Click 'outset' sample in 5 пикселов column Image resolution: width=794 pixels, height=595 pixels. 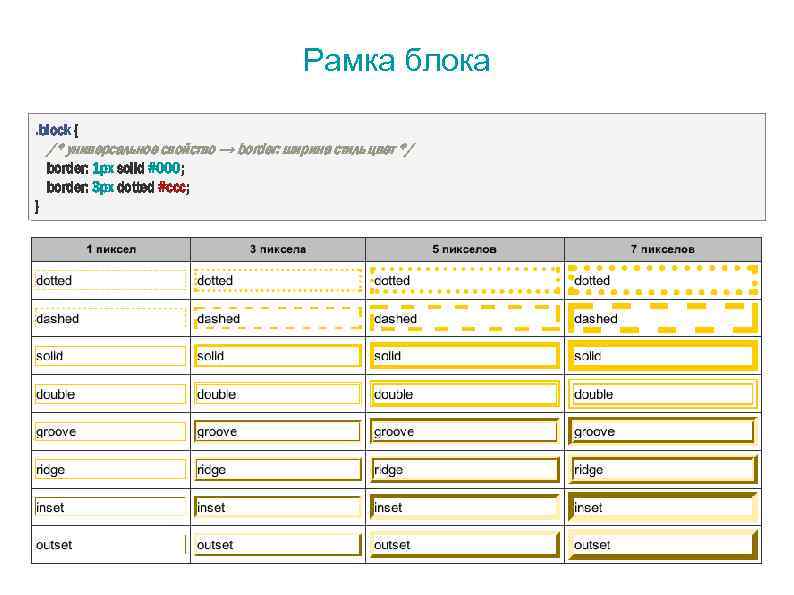tap(465, 545)
